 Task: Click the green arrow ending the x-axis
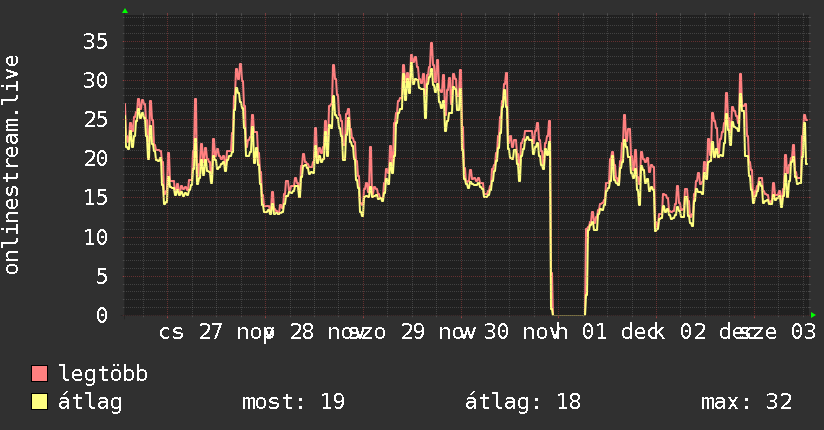pos(813,315)
